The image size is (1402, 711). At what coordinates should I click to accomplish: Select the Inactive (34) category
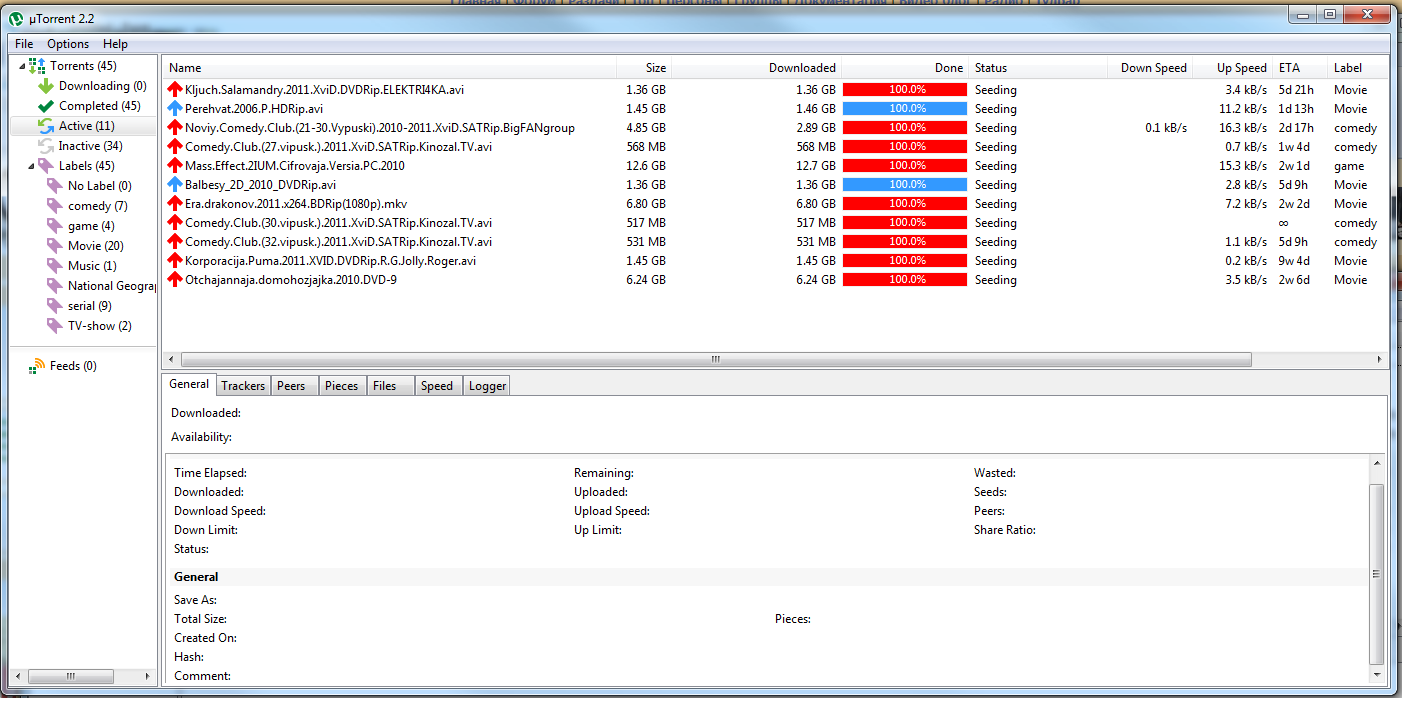click(x=91, y=146)
